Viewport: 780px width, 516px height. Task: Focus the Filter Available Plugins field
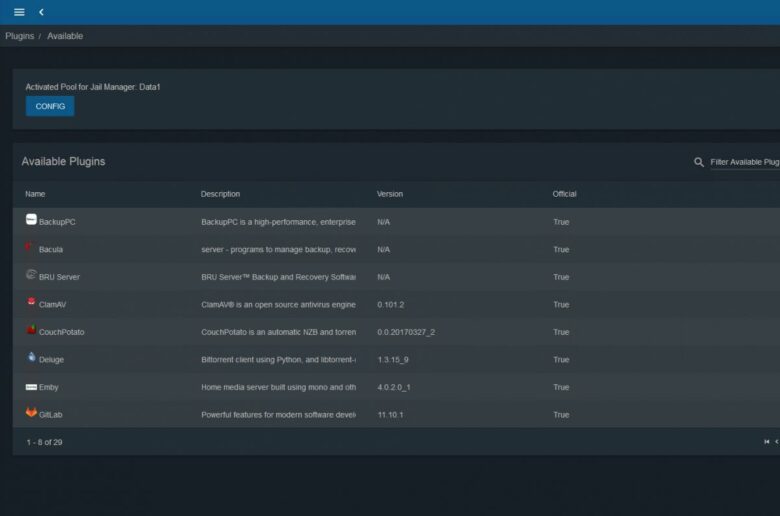(745, 162)
